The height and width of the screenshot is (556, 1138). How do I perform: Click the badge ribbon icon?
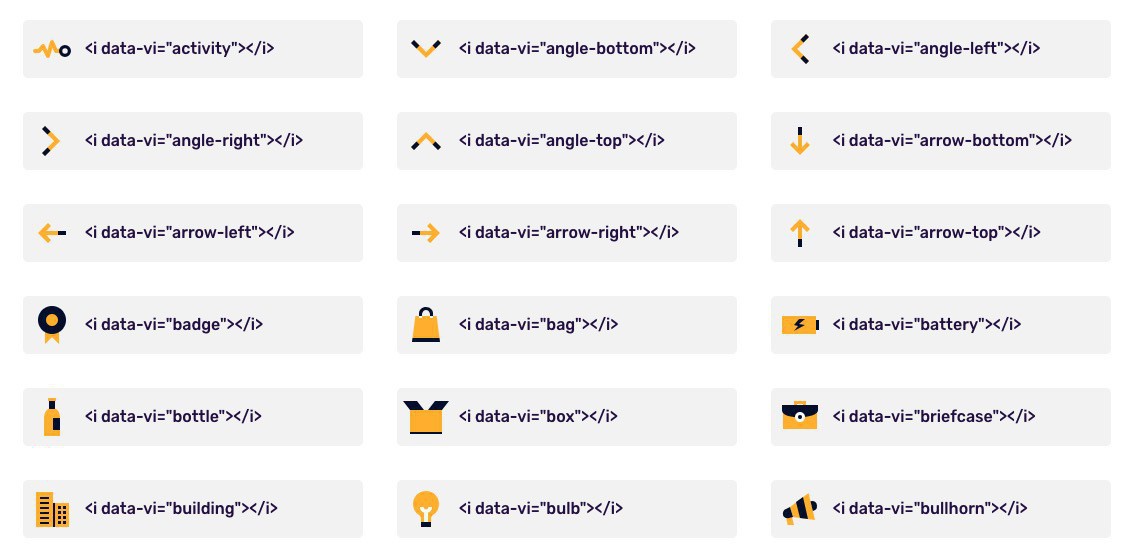click(51, 324)
